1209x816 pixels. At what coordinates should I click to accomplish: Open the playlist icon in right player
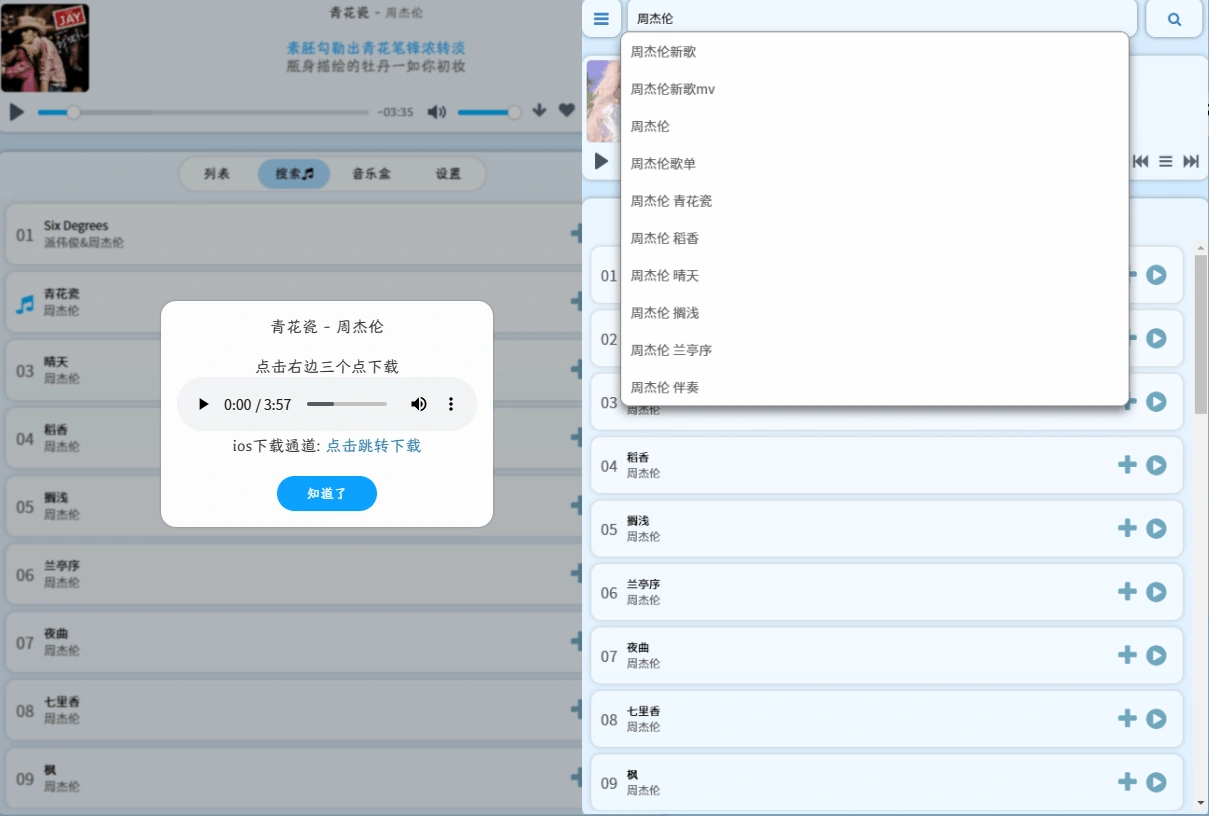point(1165,161)
